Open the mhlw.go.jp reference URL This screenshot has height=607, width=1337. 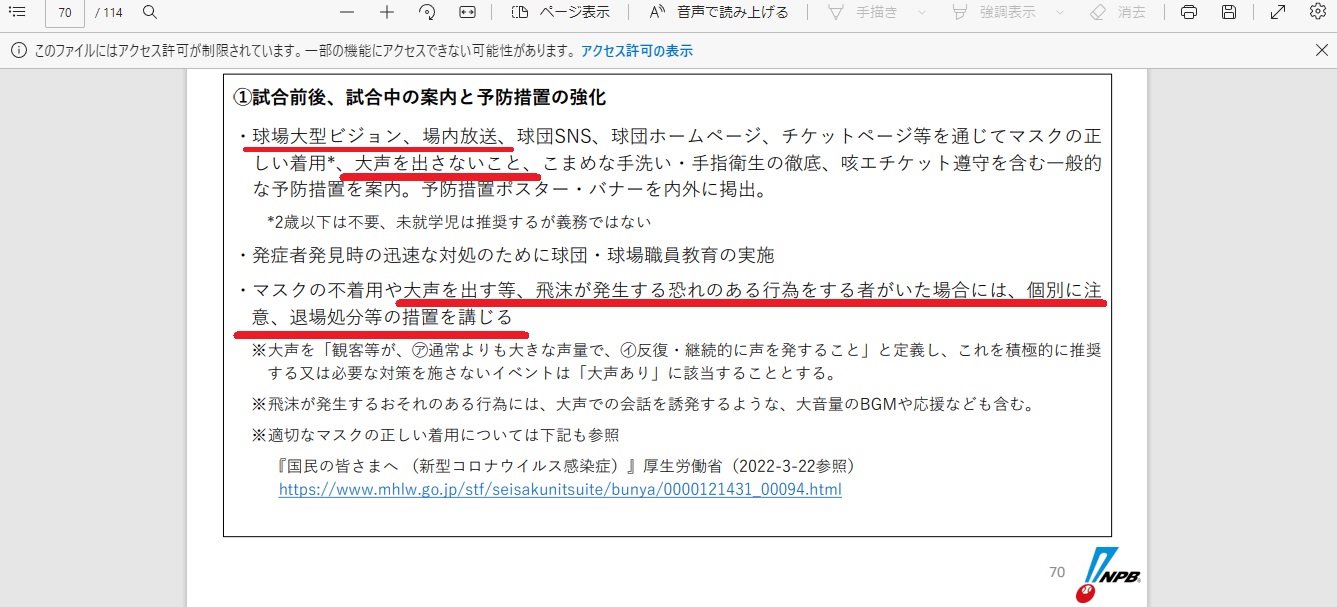560,490
